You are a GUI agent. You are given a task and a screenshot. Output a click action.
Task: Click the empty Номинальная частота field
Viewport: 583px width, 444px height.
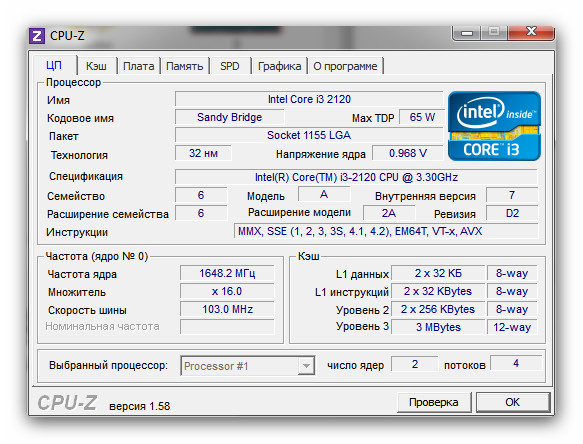227,326
